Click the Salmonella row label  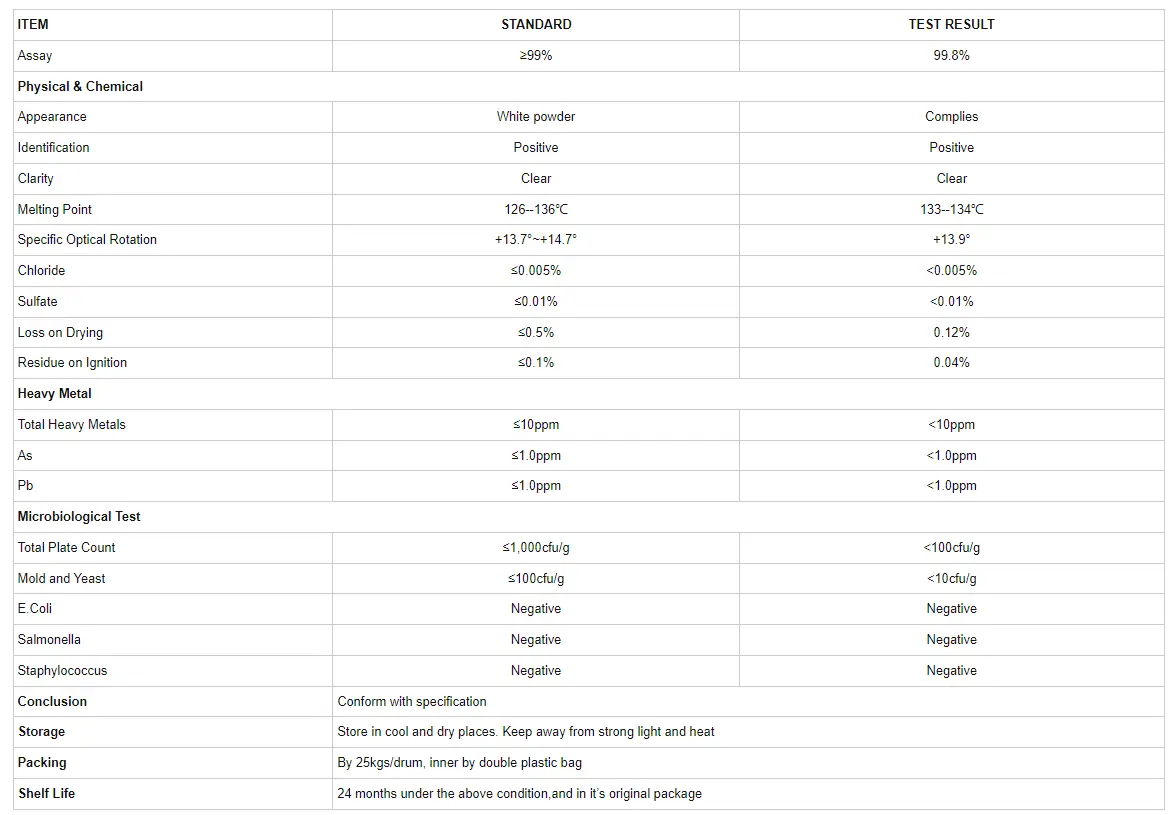point(49,640)
